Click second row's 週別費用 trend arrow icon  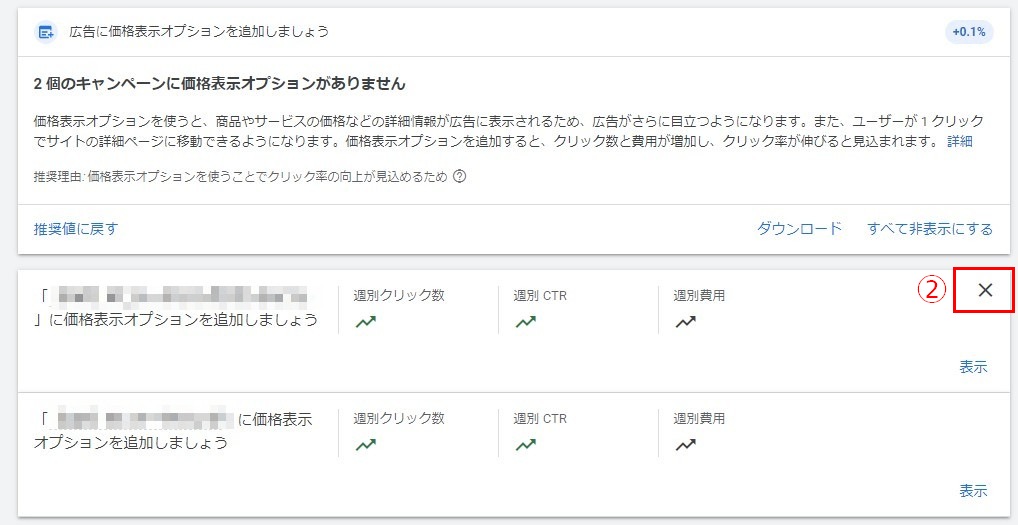click(686, 445)
